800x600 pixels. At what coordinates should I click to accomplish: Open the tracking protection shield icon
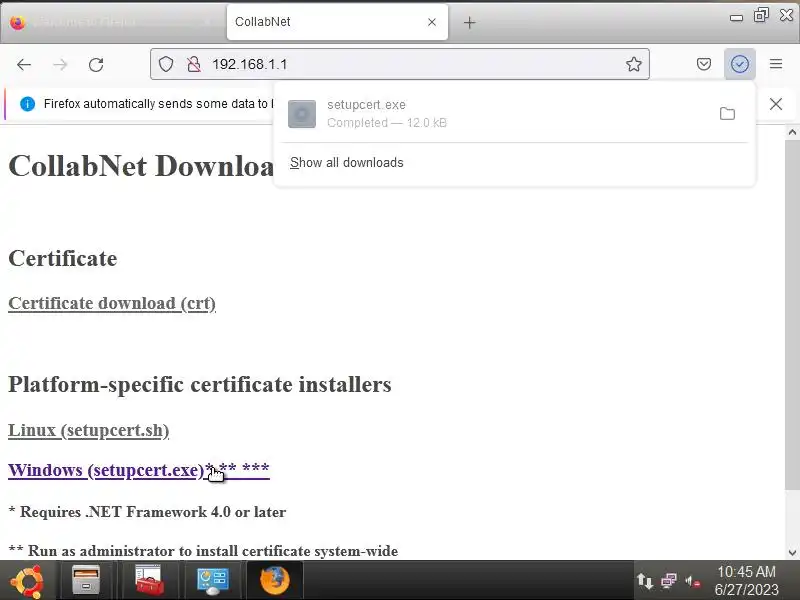click(x=166, y=64)
